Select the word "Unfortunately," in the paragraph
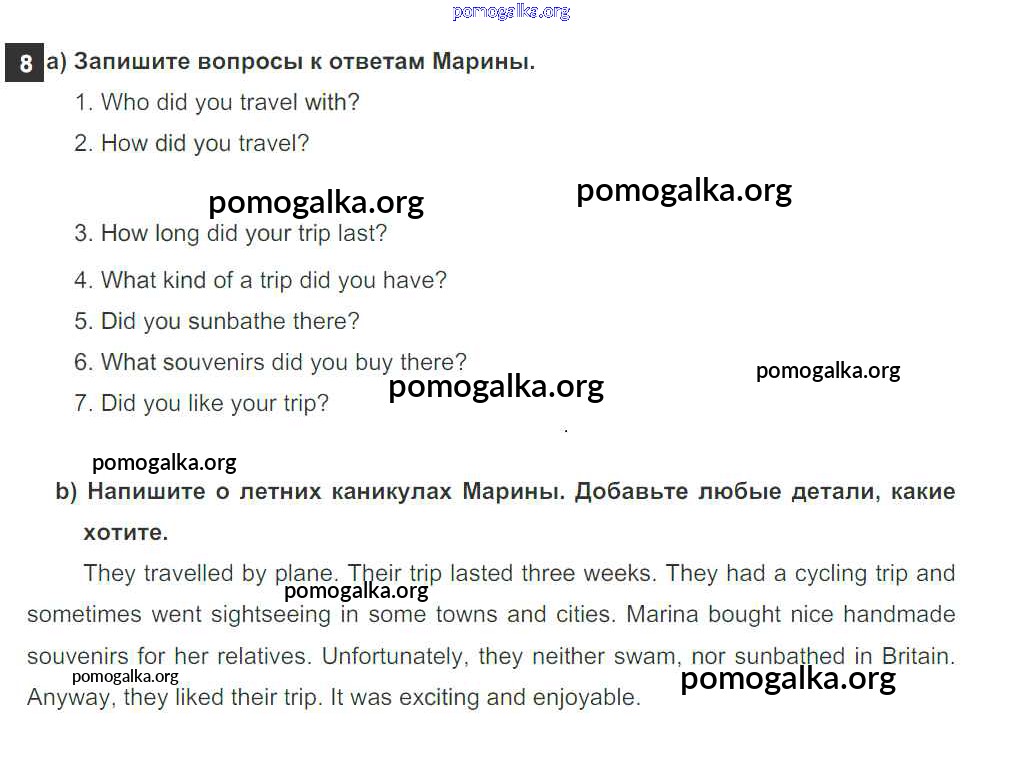This screenshot has width=1020, height=757. tap(394, 657)
